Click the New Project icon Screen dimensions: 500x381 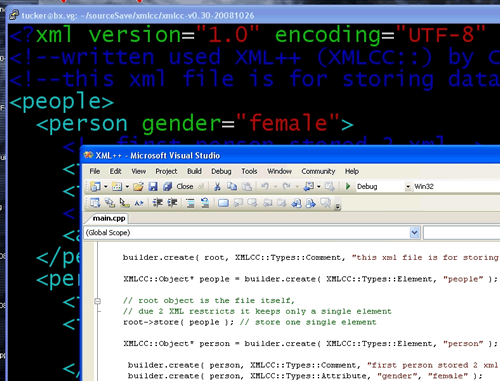95,186
